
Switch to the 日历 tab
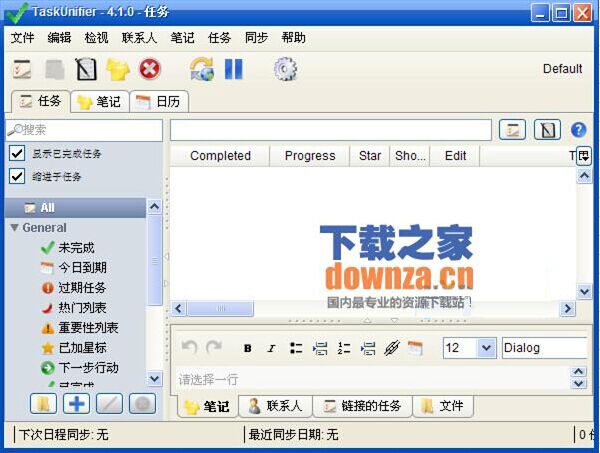pos(158,102)
